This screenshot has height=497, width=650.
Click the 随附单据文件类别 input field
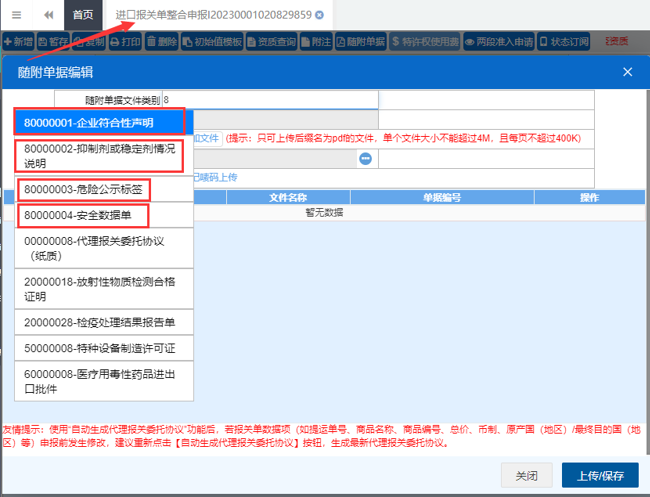[x=270, y=100]
